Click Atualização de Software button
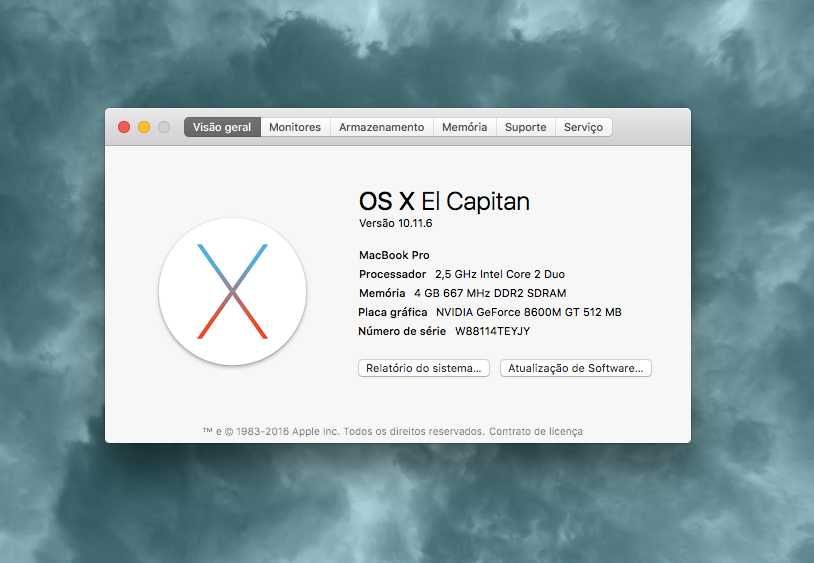Screen dimensions: 814x563 [x=576, y=368]
